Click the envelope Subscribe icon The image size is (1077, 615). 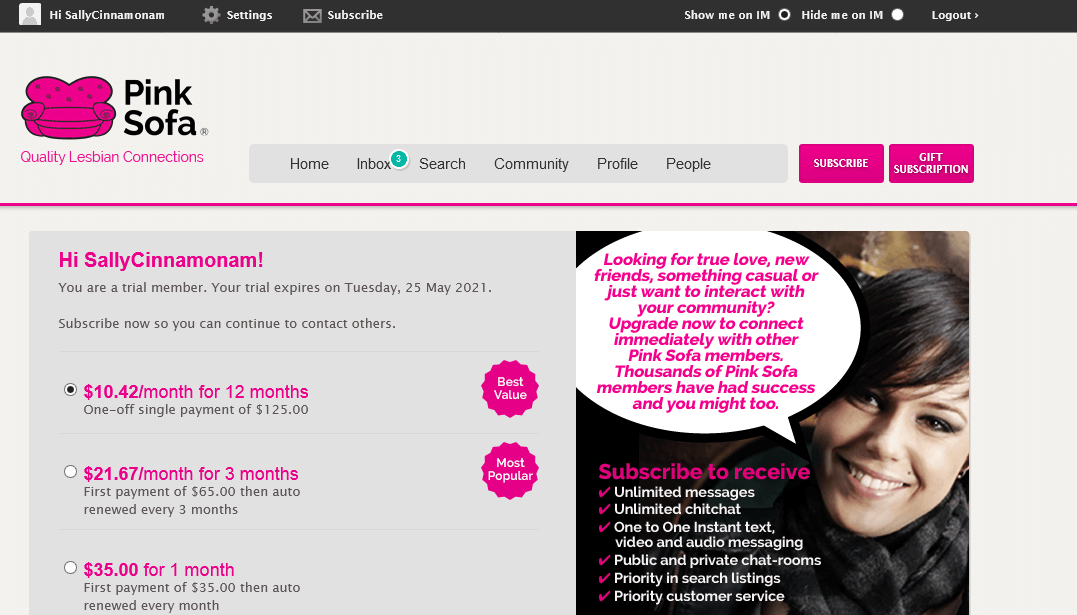(x=312, y=15)
